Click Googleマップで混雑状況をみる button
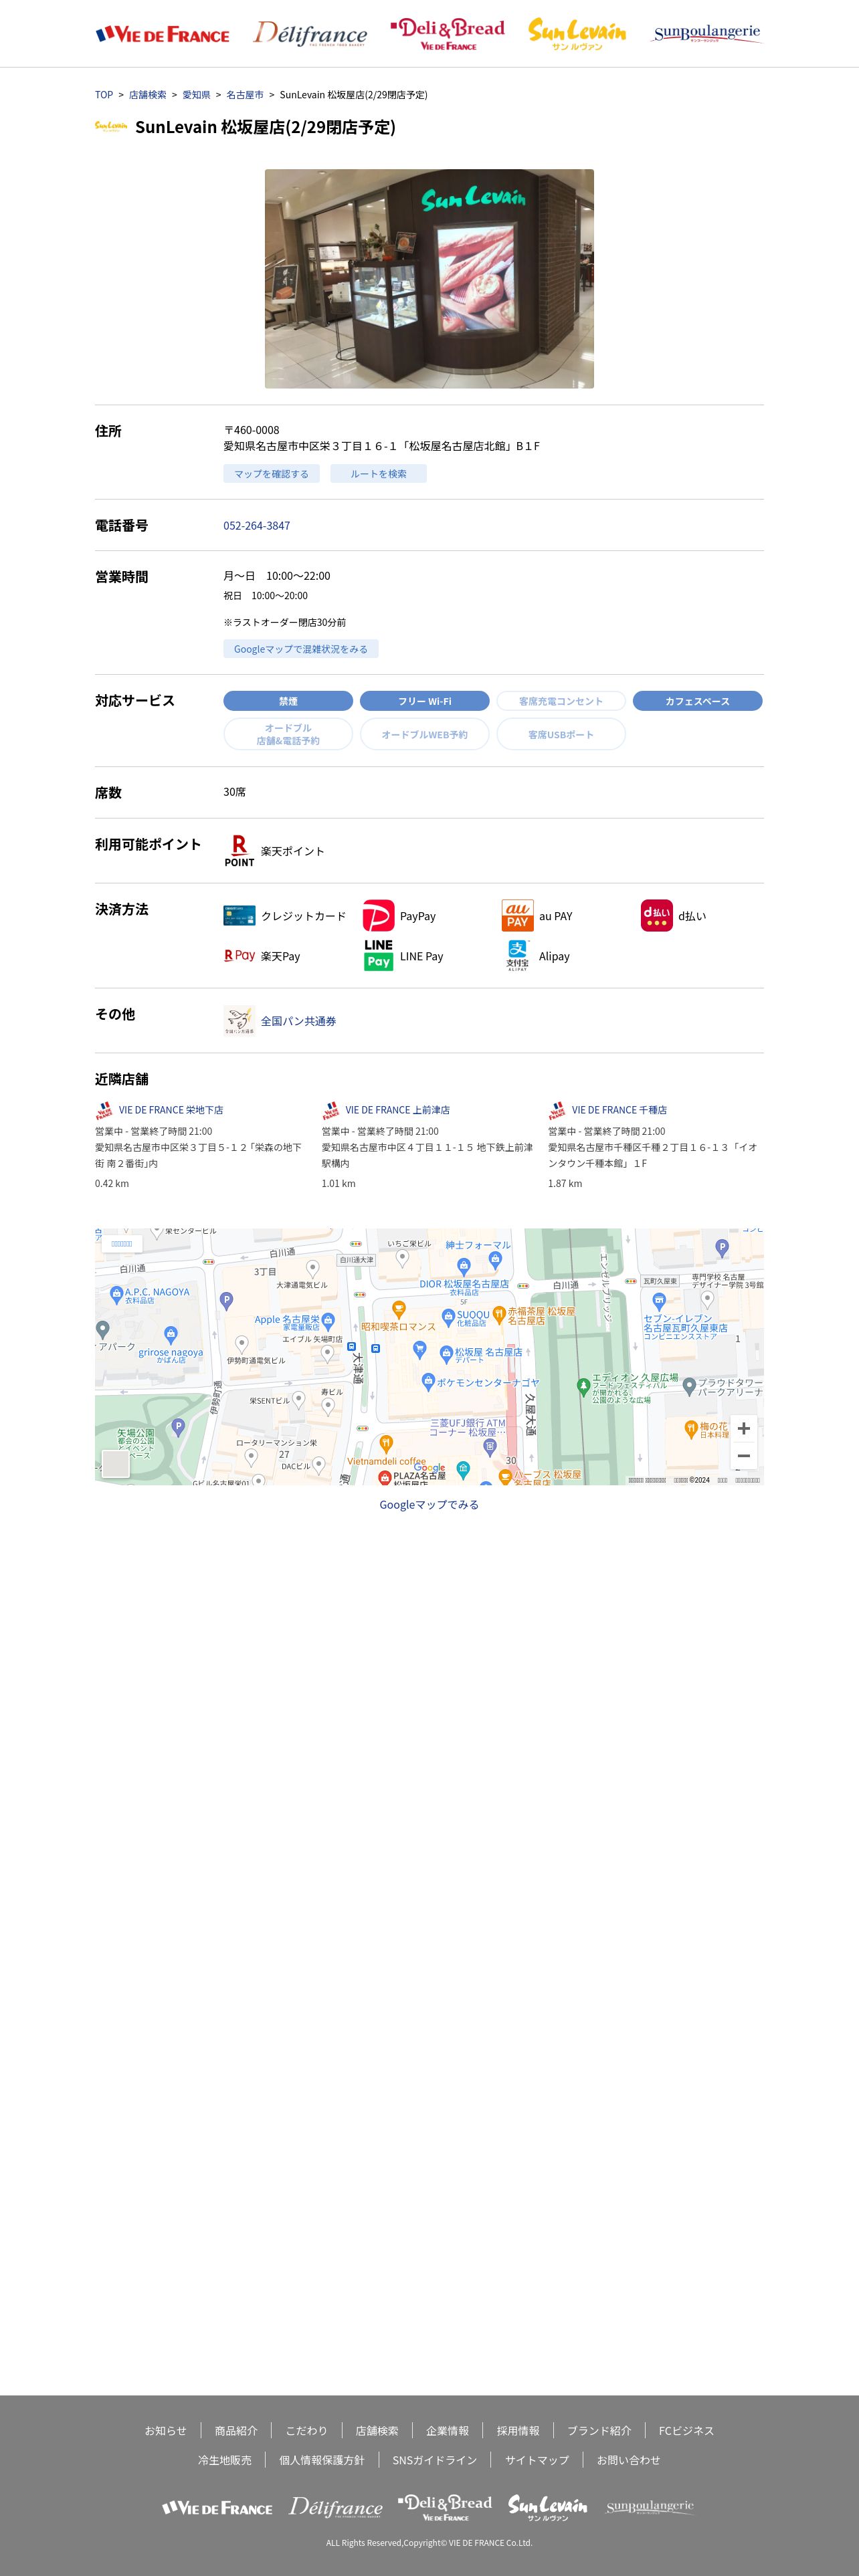 tap(300, 649)
